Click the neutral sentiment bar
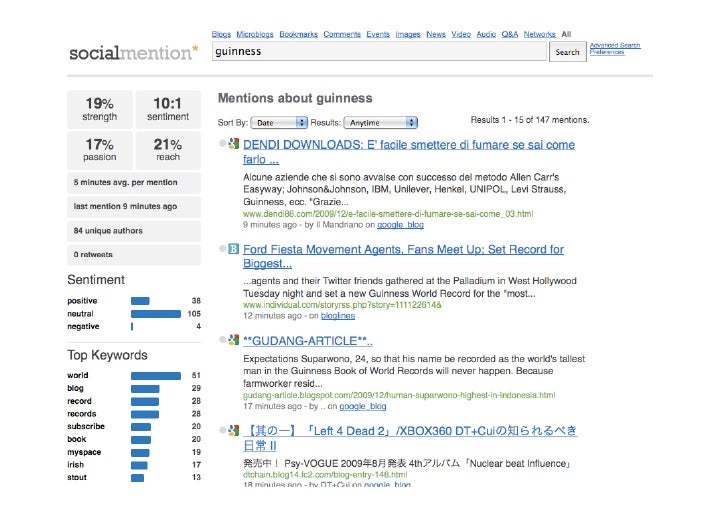Screen dimensions: 728x514 [x=156, y=314]
